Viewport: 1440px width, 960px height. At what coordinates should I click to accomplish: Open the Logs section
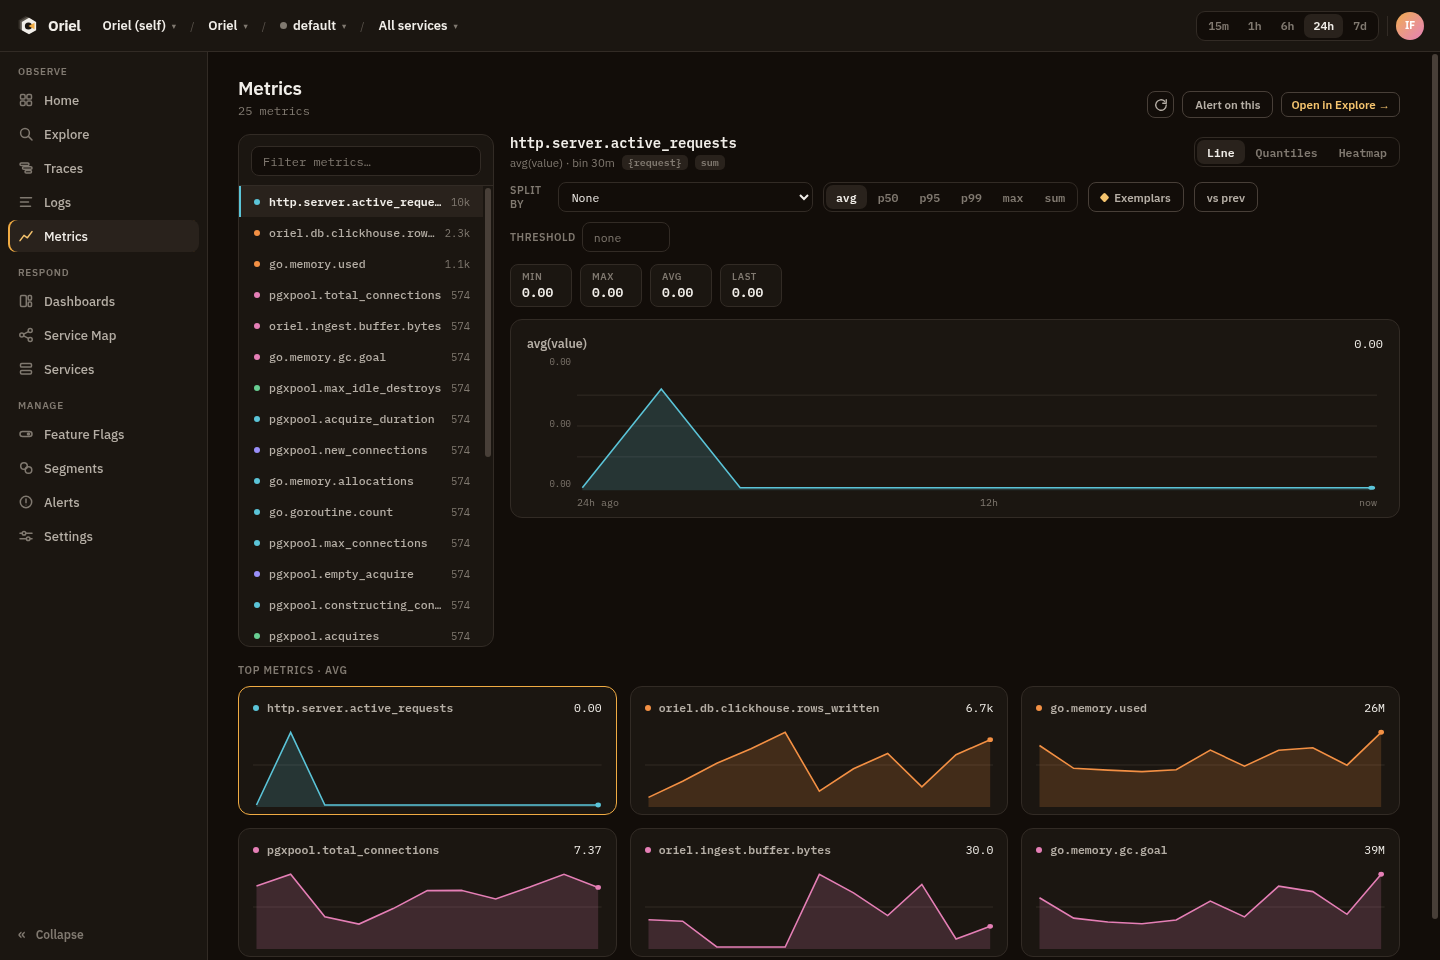click(103, 202)
